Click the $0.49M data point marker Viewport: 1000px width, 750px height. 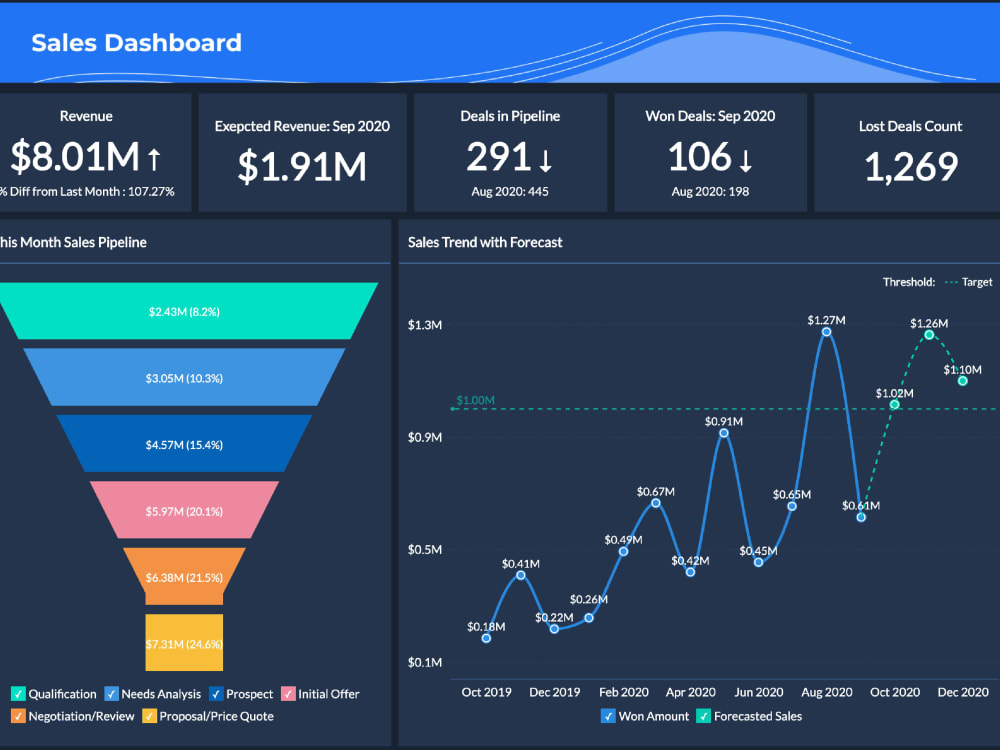623,552
